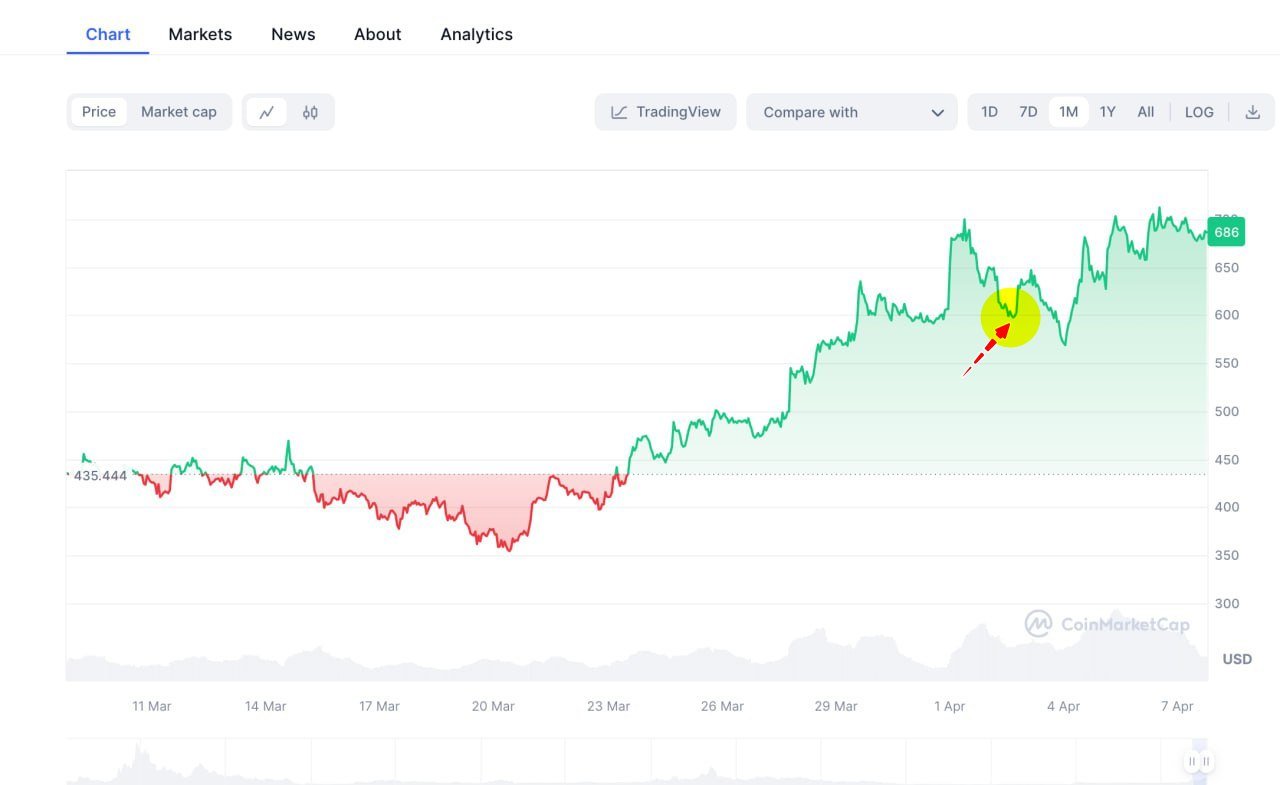Click the 550 price axis label
1280x785 pixels.
click(1226, 363)
